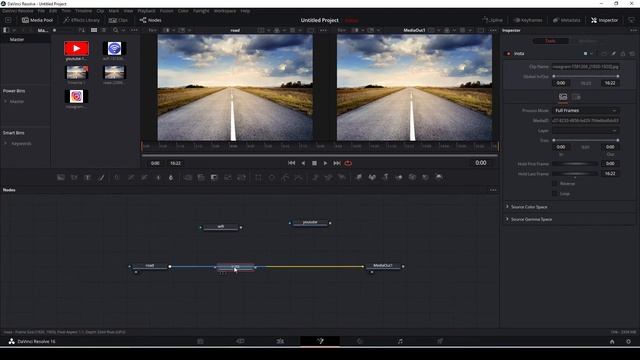Viewport: 640px width, 360px height.
Task: Add a Matte Control node
Action: 214,178
